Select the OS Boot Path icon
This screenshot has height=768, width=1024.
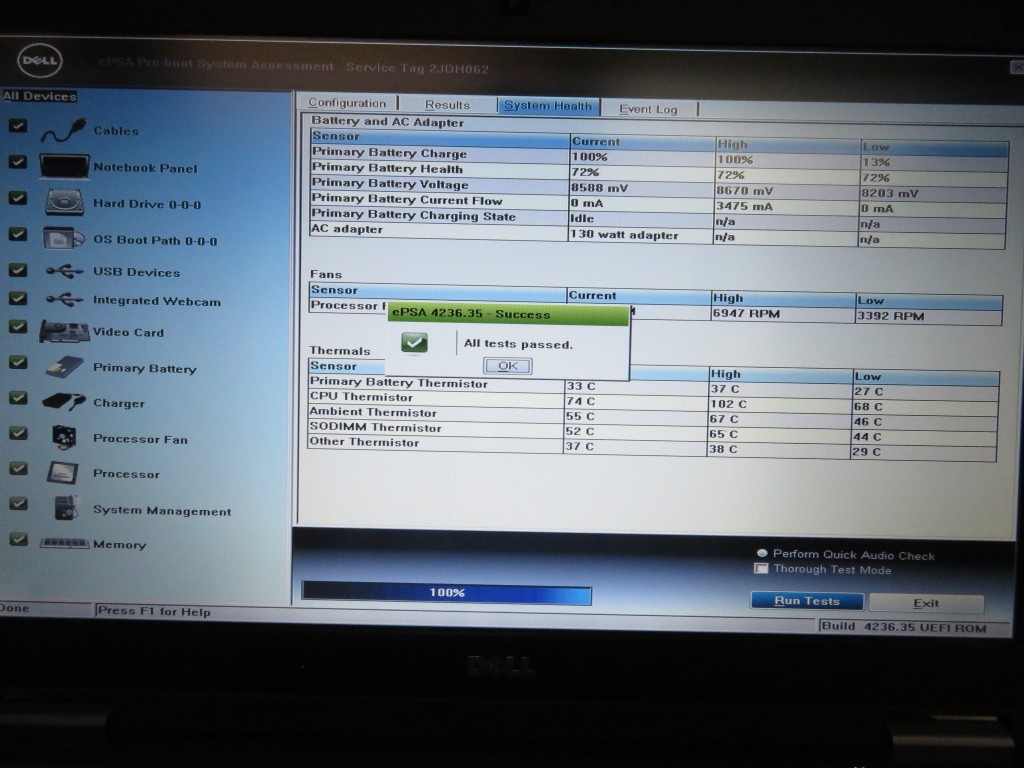(63, 238)
